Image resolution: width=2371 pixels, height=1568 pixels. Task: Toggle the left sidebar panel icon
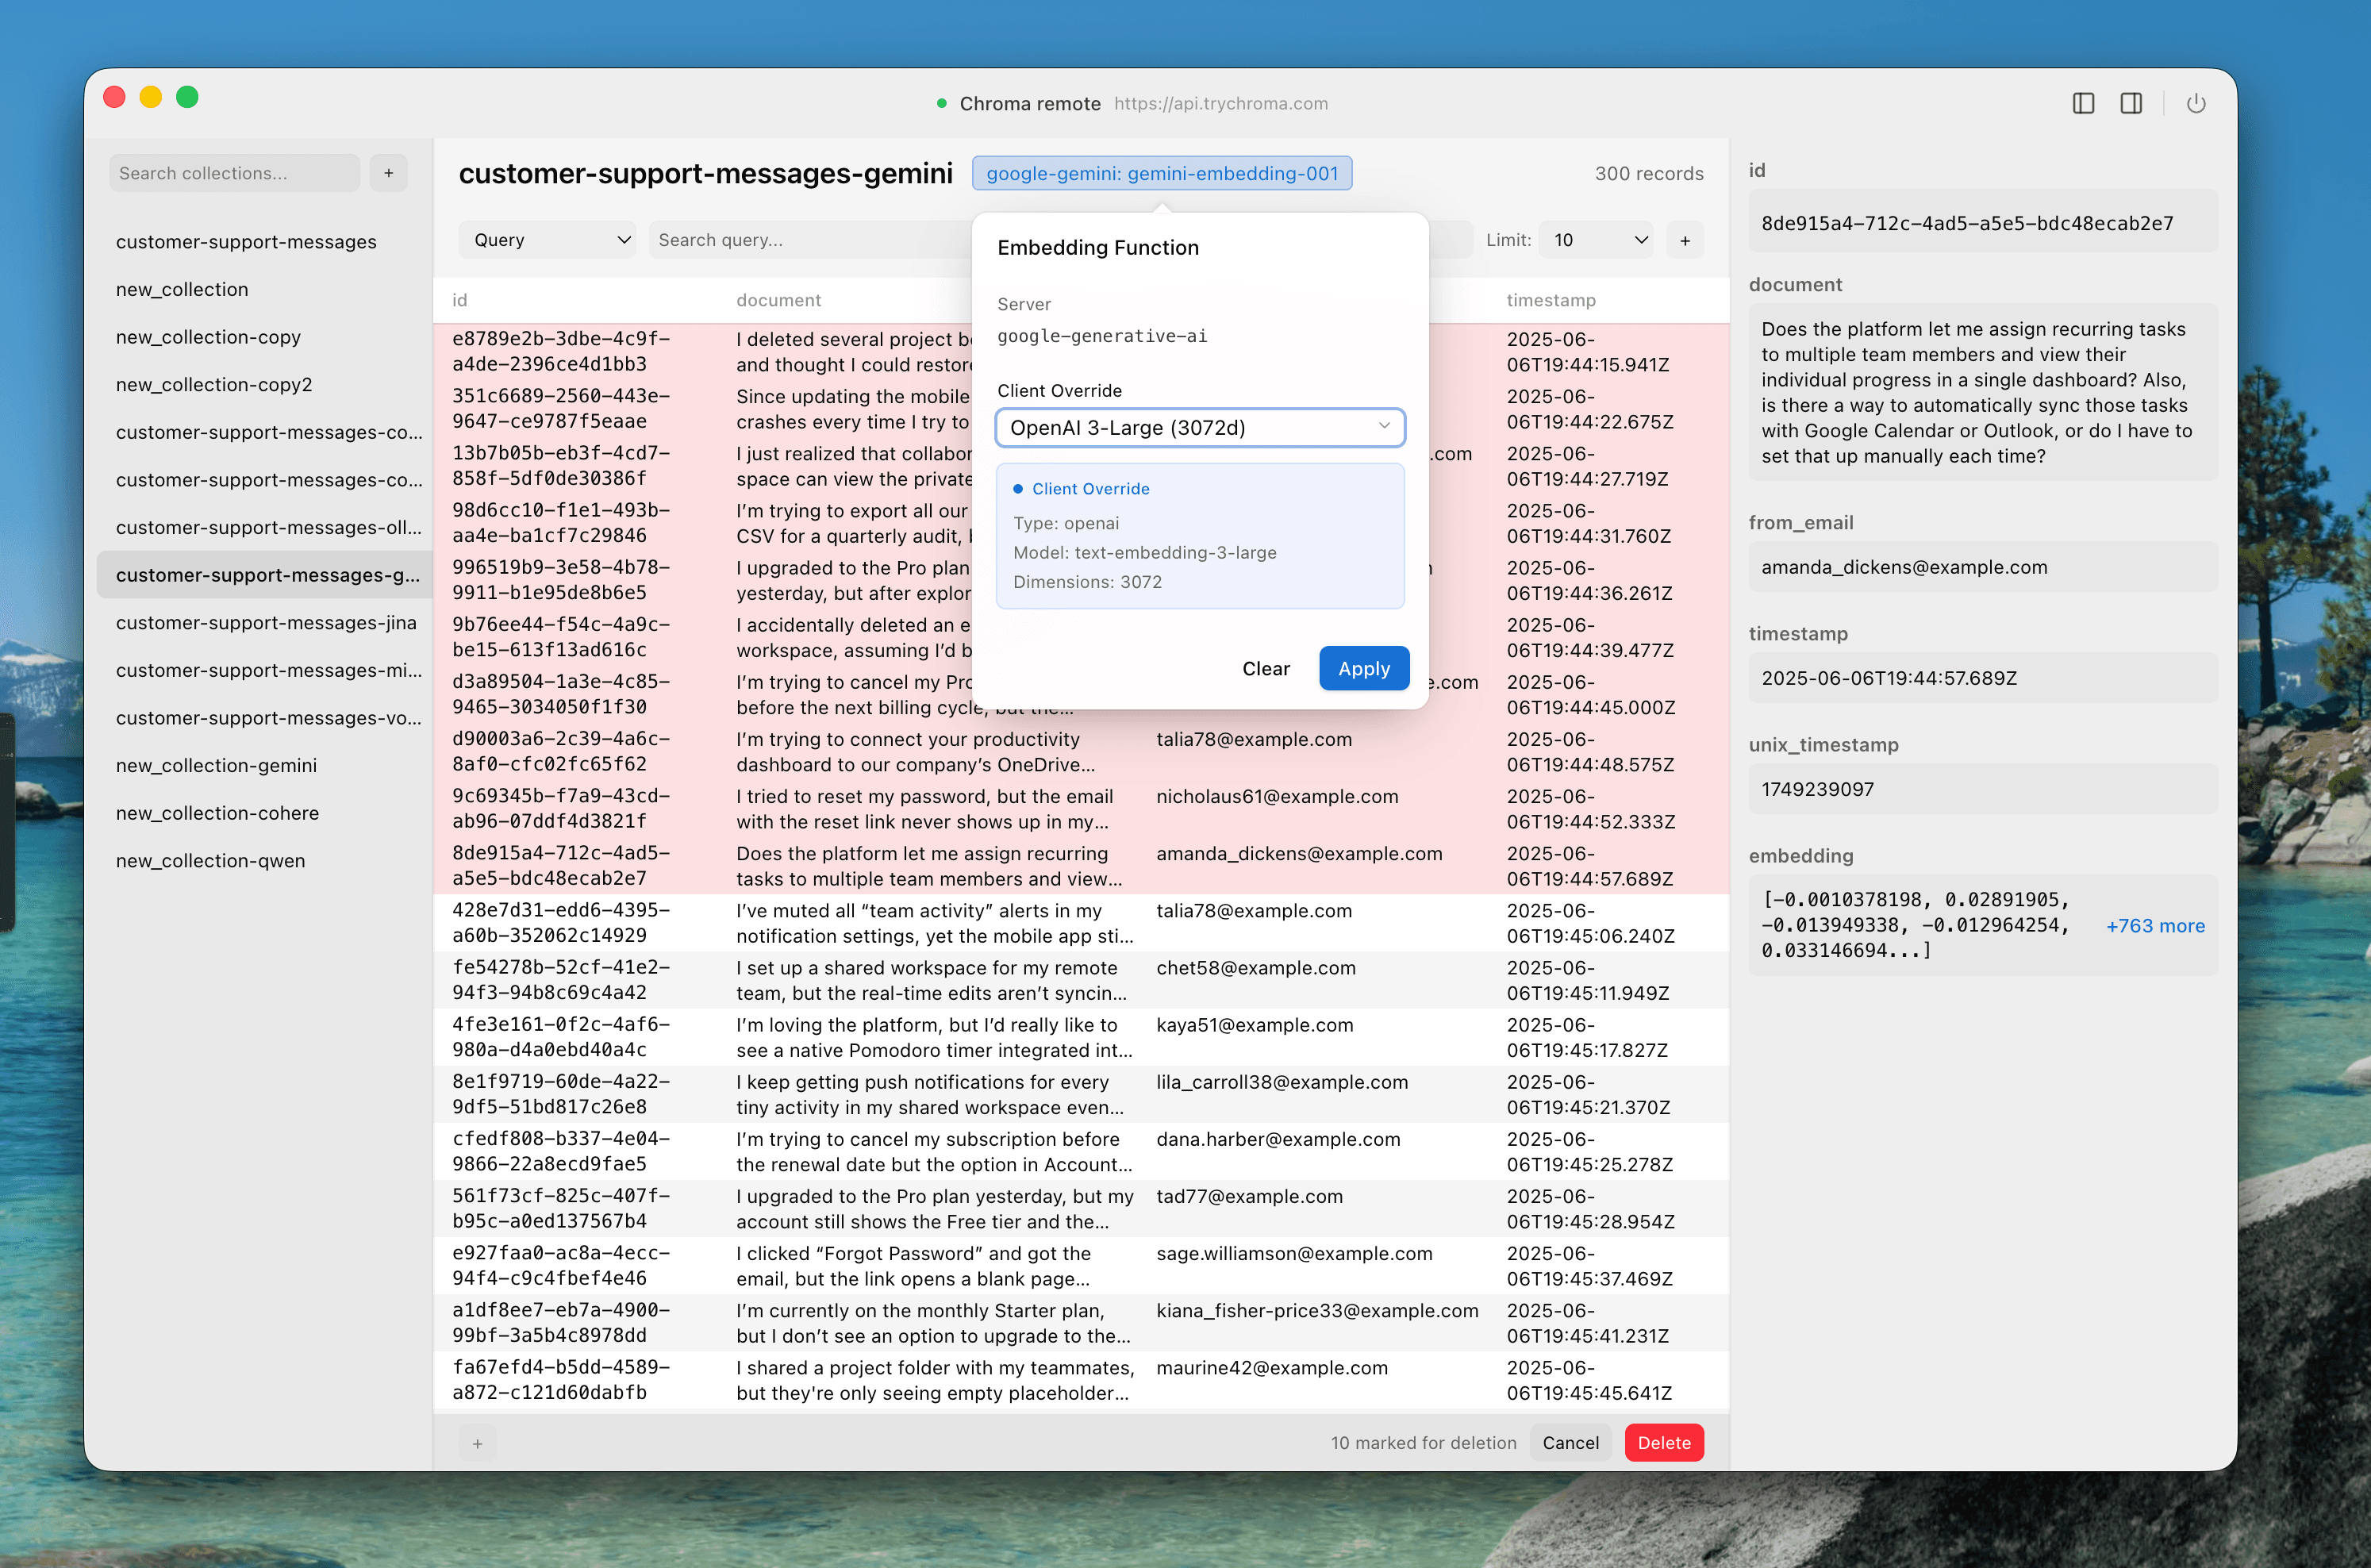[x=2083, y=103]
